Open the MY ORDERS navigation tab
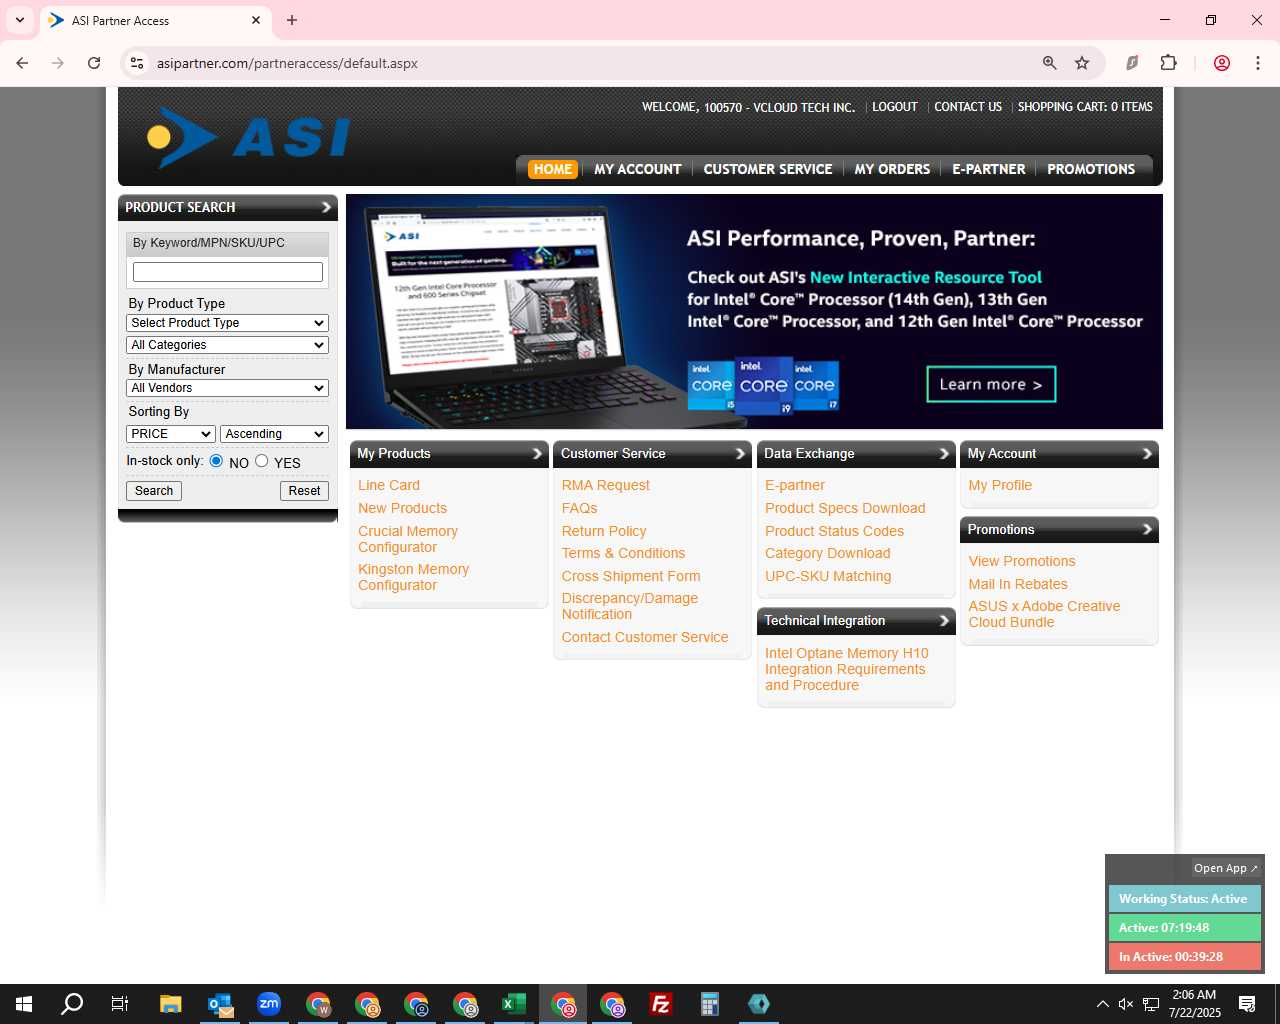Screen dimensions: 1280x1024 point(892,169)
